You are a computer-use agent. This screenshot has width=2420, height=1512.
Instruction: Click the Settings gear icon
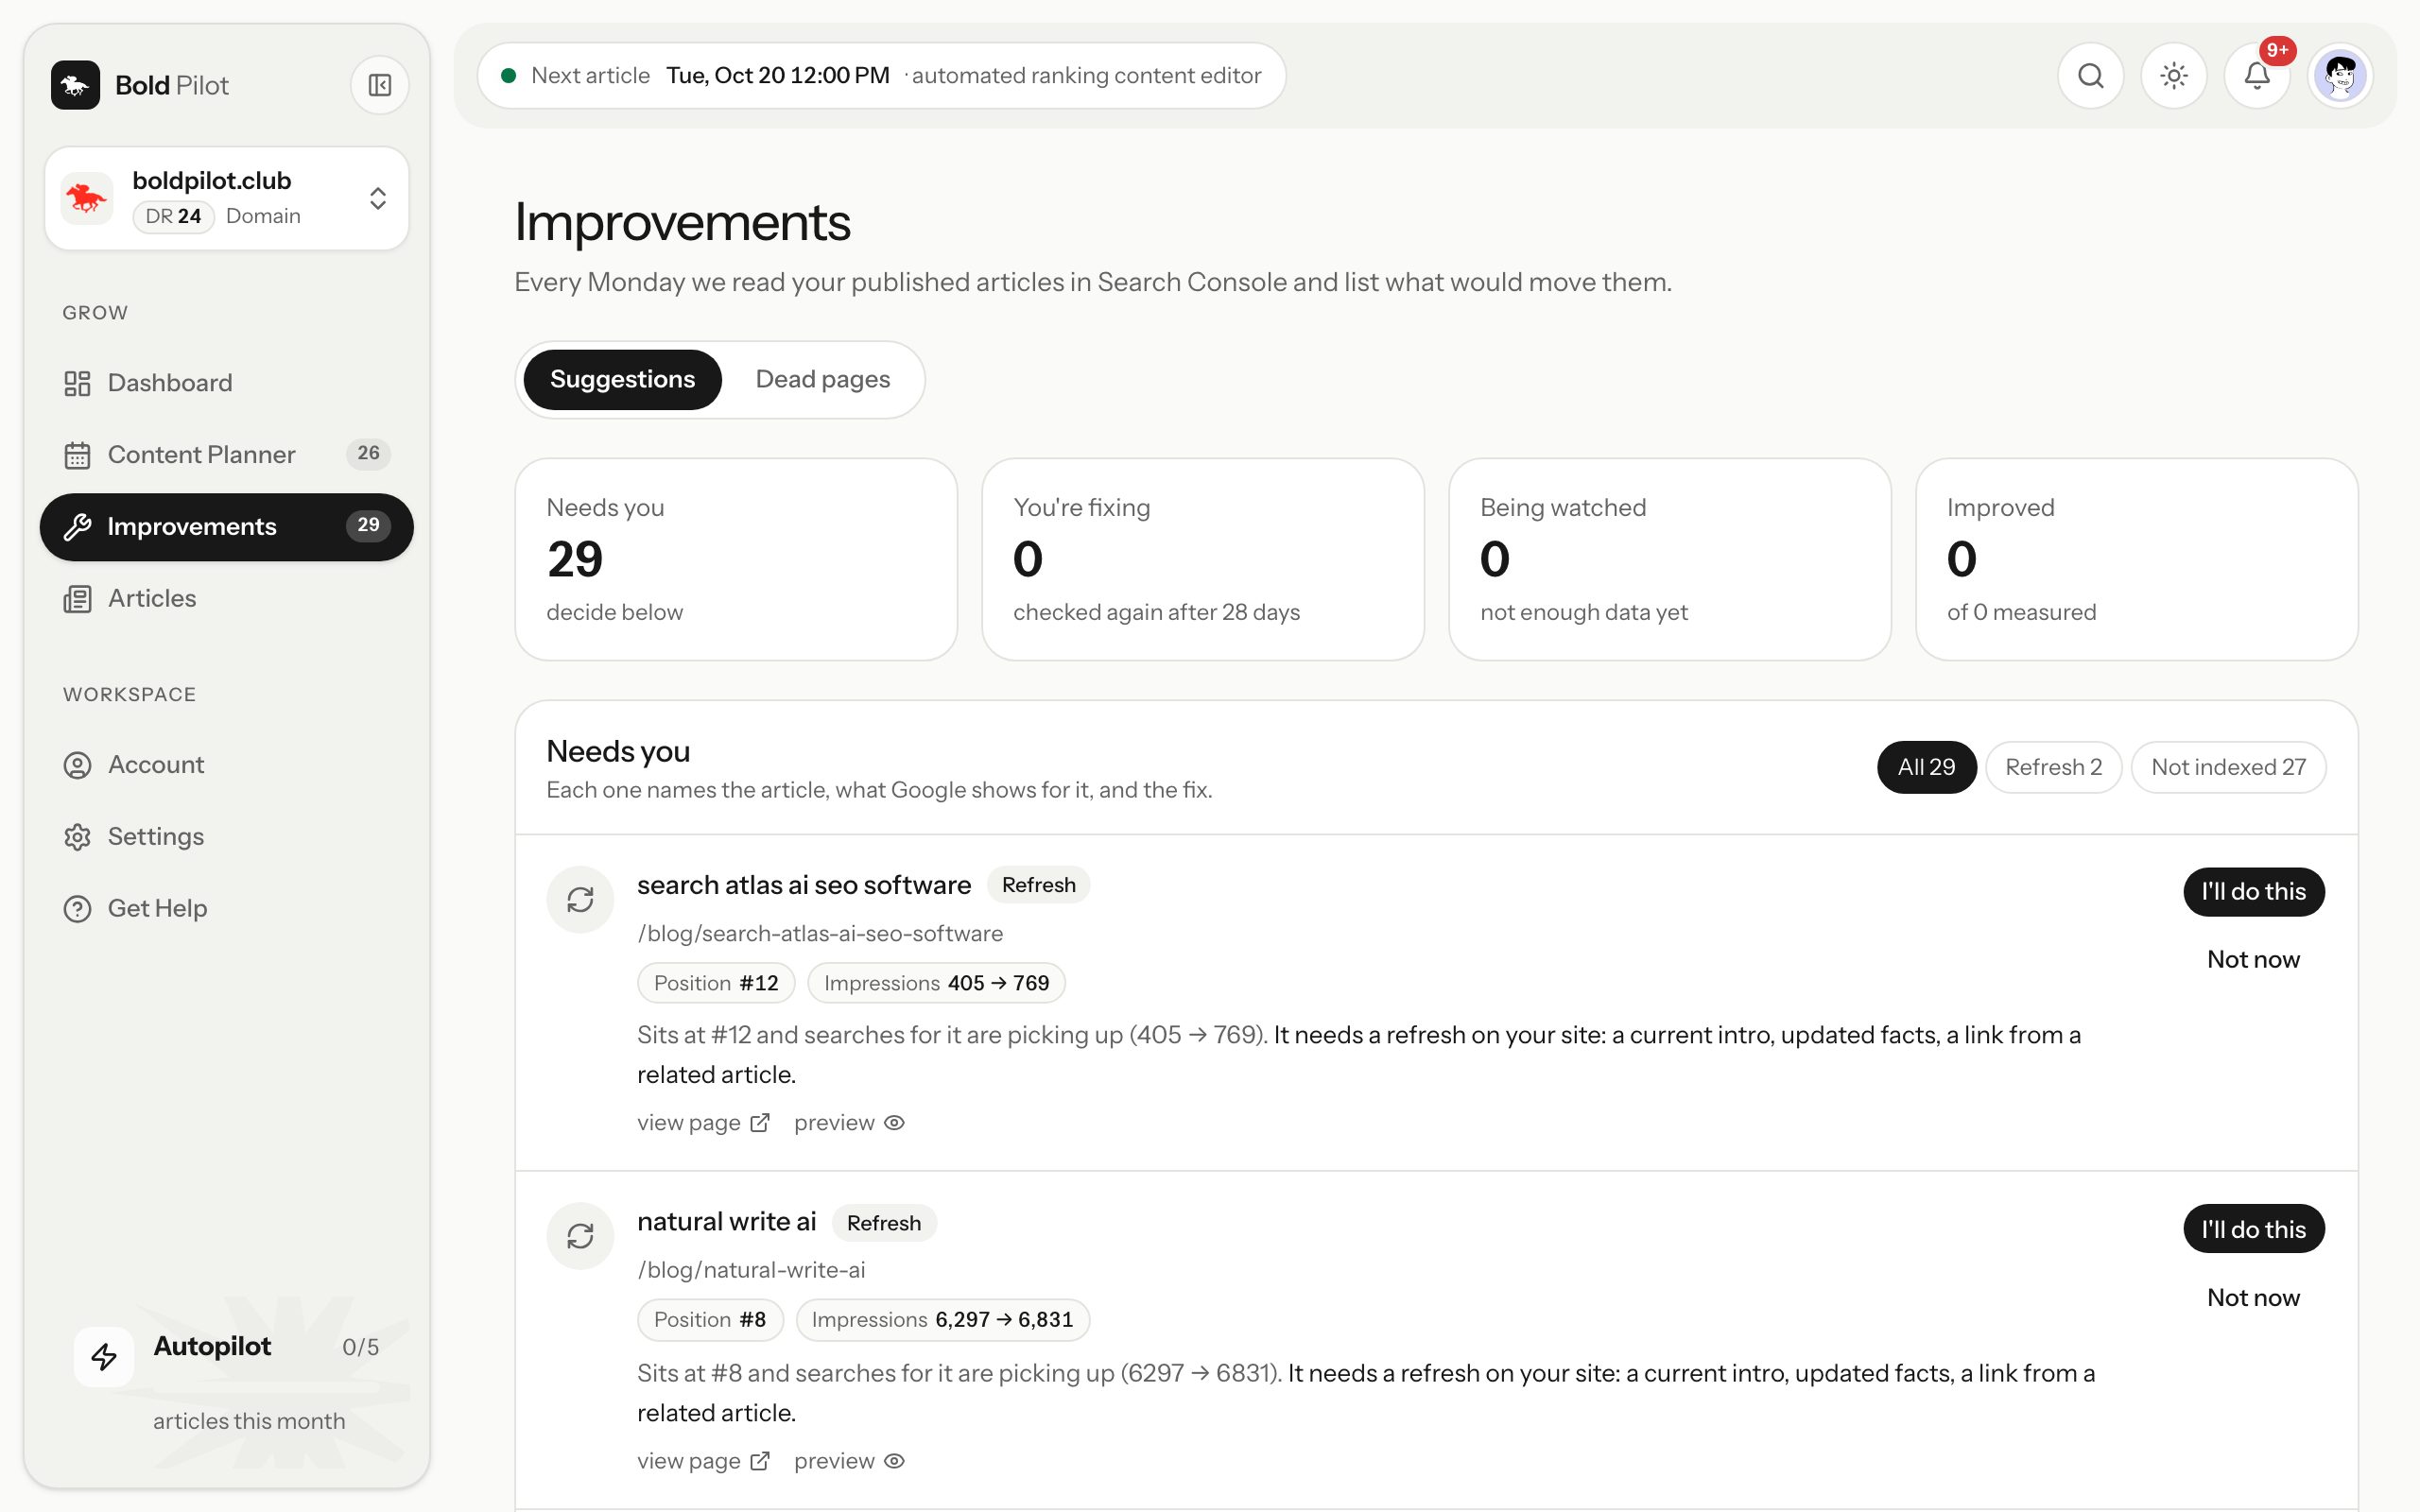tap(77, 837)
